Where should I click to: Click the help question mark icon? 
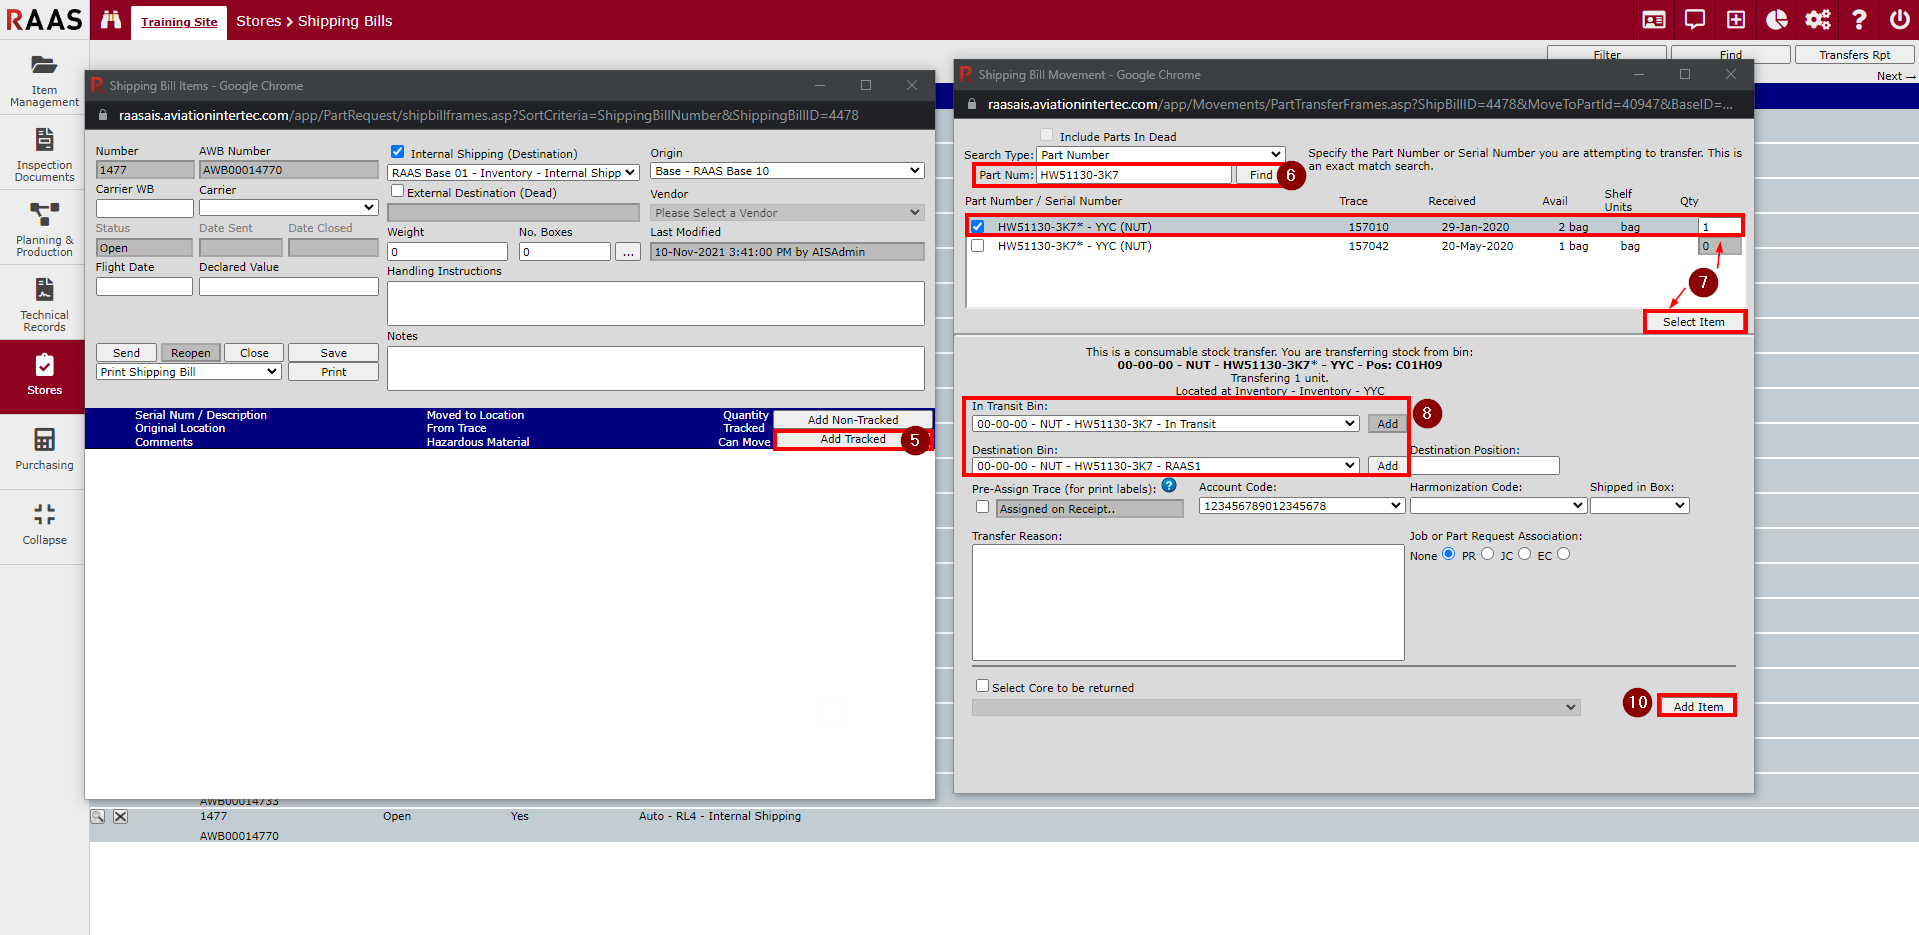point(1858,20)
